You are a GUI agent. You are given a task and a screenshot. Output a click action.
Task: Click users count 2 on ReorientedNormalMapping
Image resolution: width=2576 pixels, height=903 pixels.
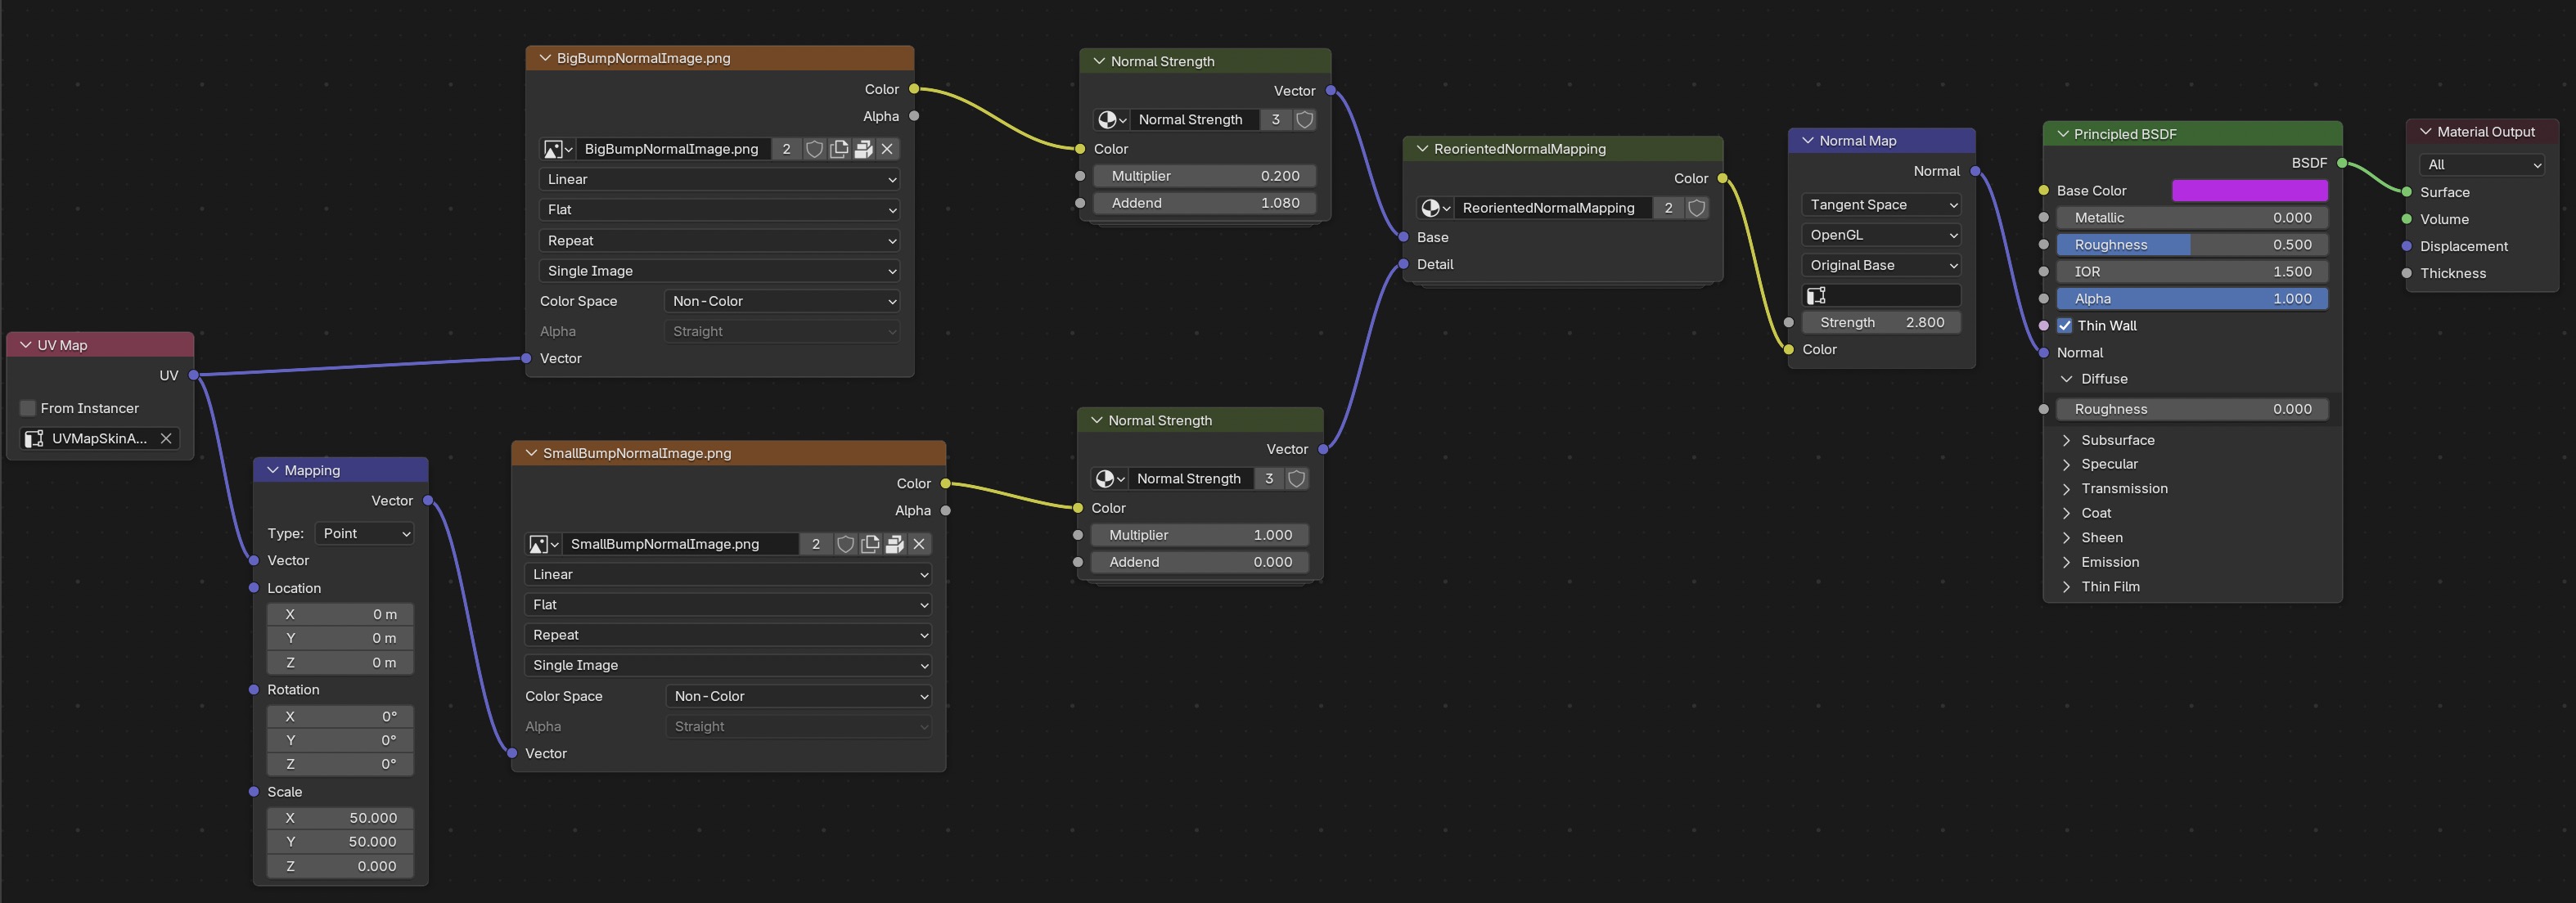[x=1668, y=208]
